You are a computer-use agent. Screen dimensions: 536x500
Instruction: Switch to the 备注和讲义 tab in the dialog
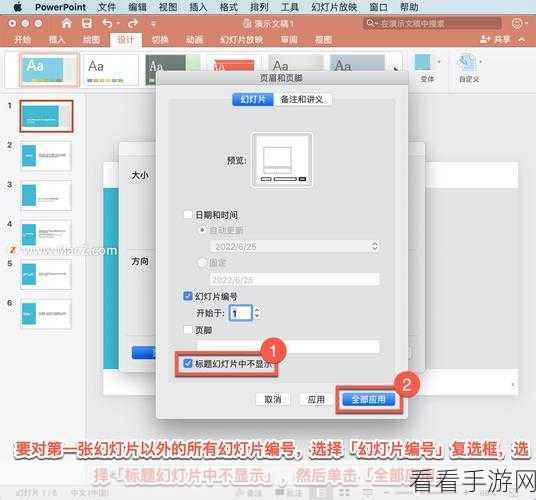pyautogui.click(x=302, y=99)
